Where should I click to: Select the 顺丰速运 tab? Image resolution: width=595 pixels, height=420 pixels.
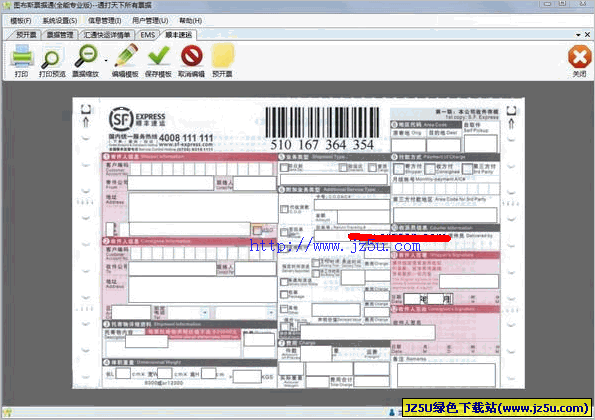(178, 35)
